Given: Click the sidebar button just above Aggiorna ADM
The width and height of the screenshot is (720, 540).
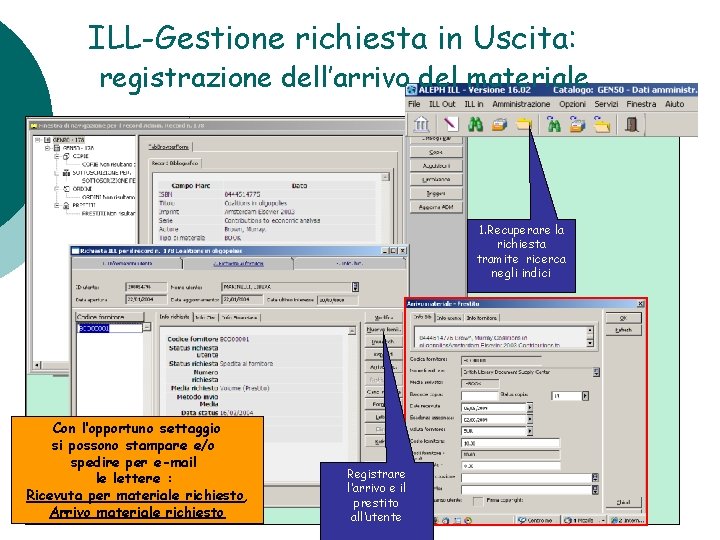Looking at the screenshot, I should point(436,193).
